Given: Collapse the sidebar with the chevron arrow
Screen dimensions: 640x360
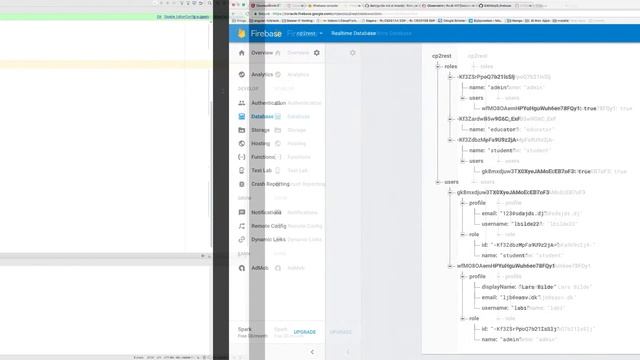Looking at the screenshot, I should point(312,352).
